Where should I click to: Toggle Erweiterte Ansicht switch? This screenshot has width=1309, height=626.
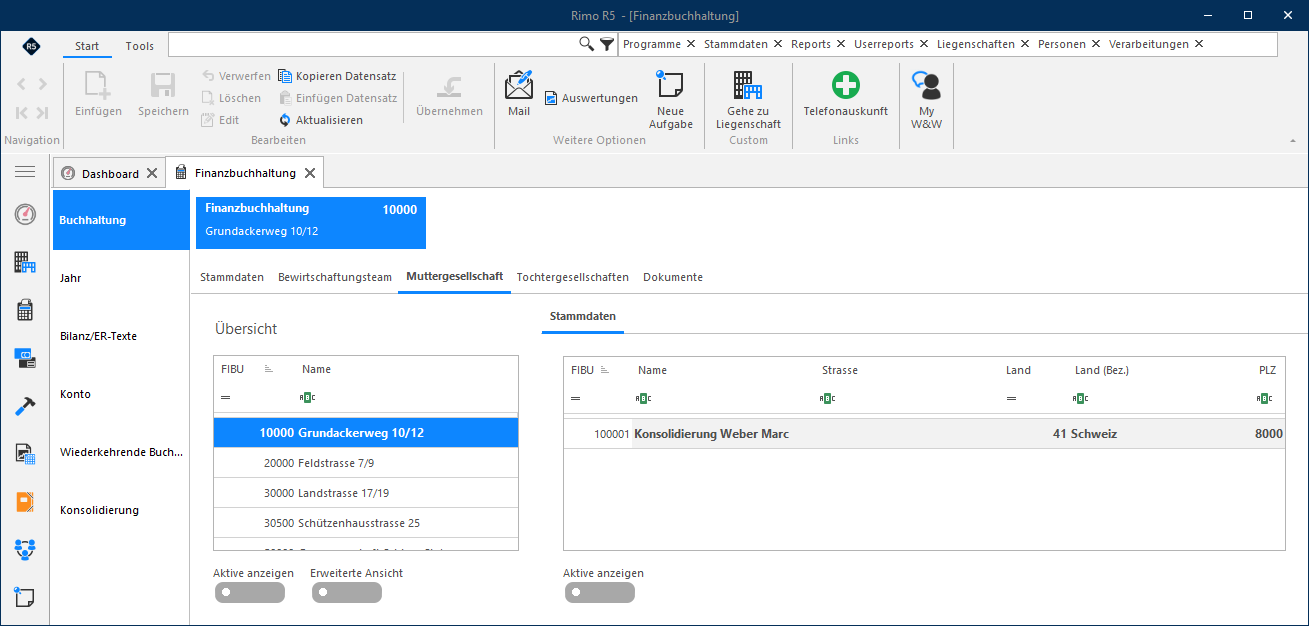pyautogui.click(x=346, y=592)
